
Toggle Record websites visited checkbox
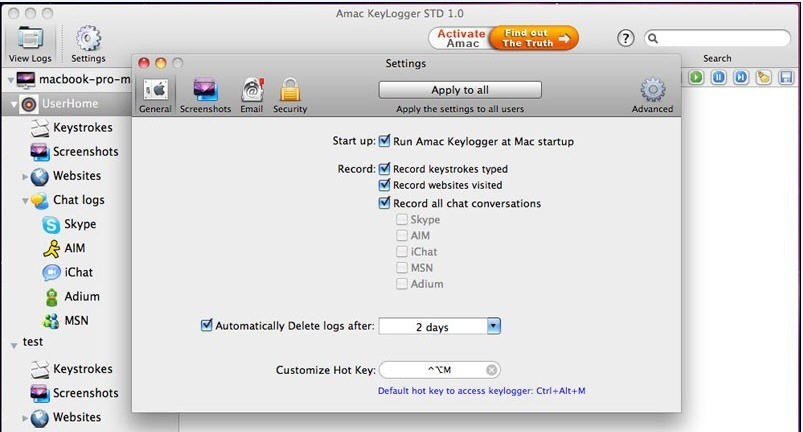[384, 185]
